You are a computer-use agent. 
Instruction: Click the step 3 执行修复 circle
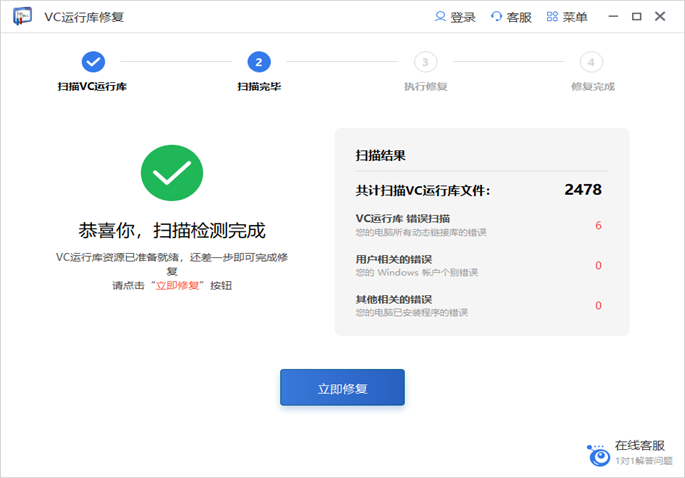click(x=425, y=62)
